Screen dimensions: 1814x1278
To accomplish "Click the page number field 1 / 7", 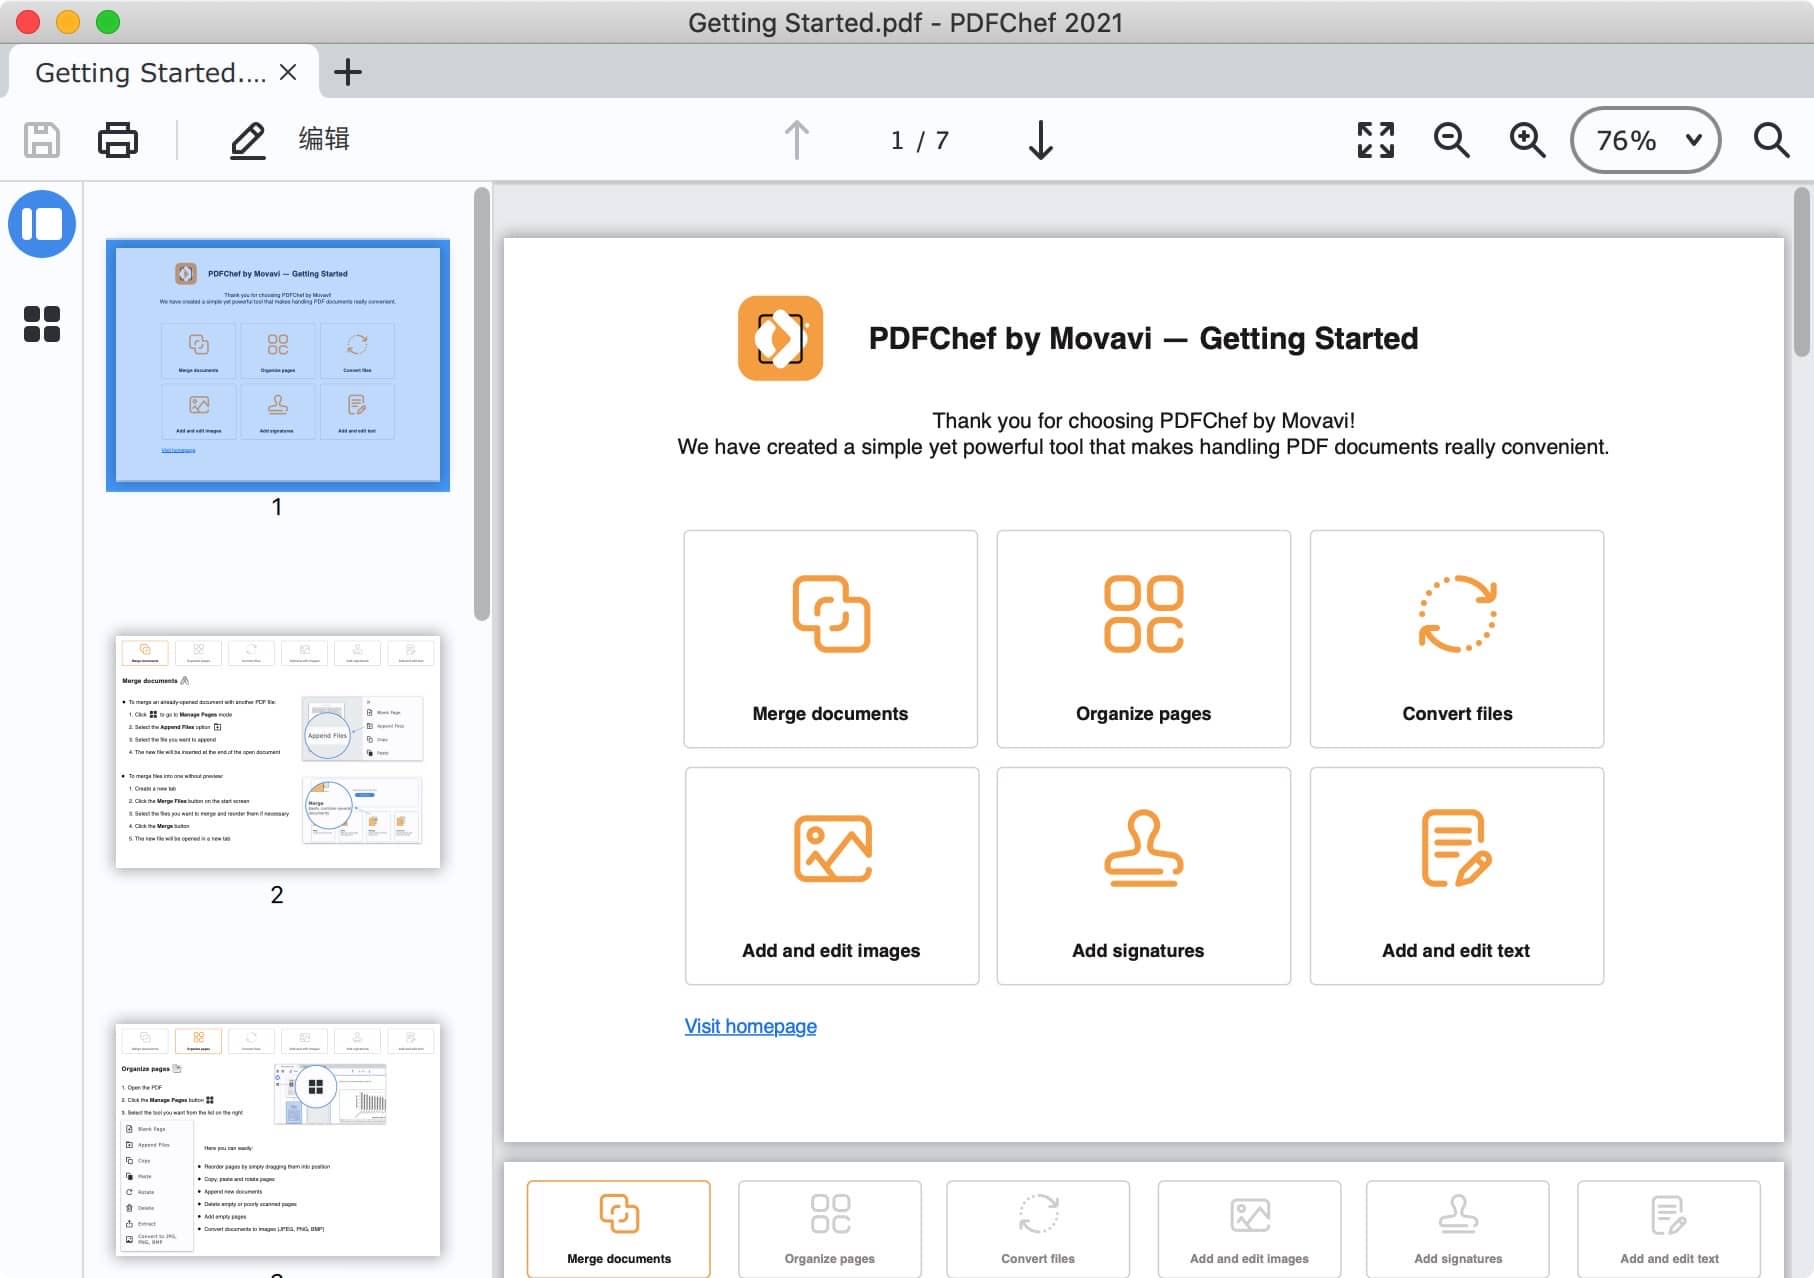I will click(x=919, y=140).
